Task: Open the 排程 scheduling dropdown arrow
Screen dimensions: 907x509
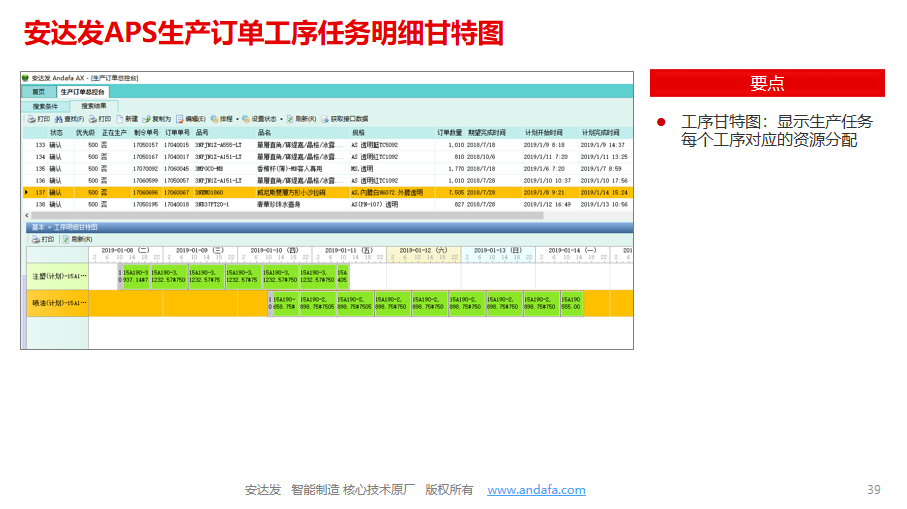Action: (x=236, y=118)
